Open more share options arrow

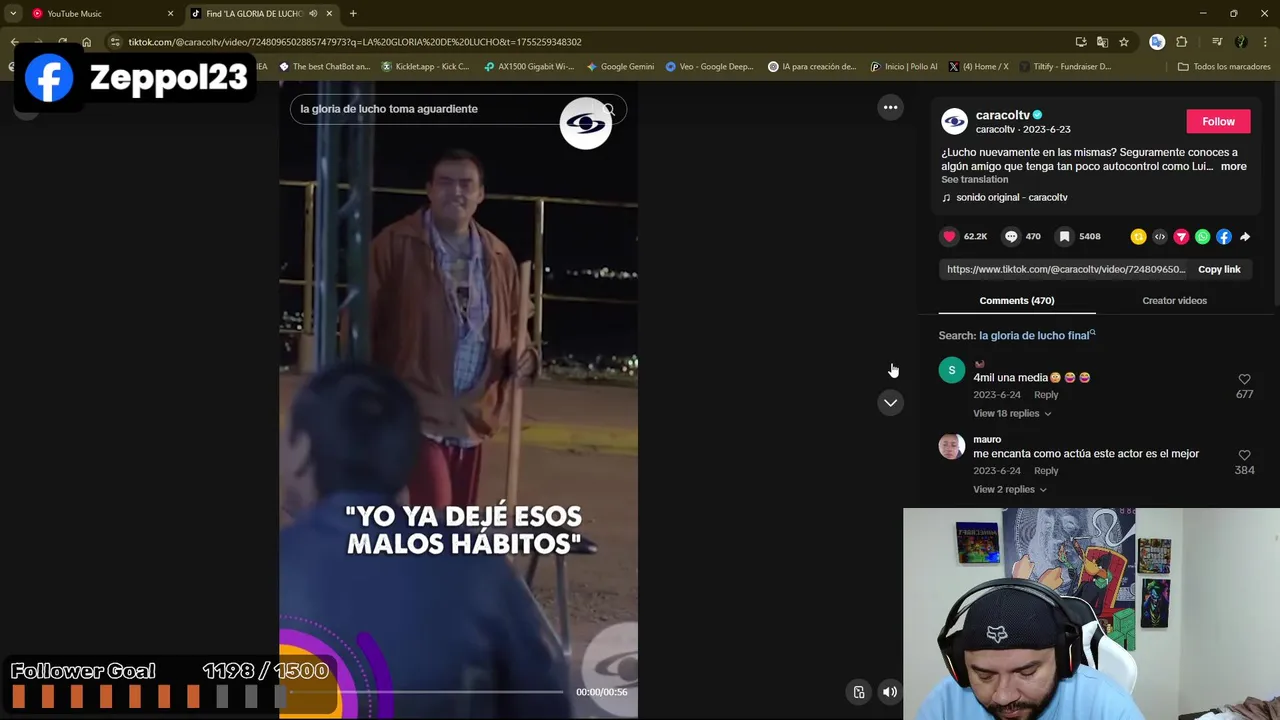(x=1245, y=237)
